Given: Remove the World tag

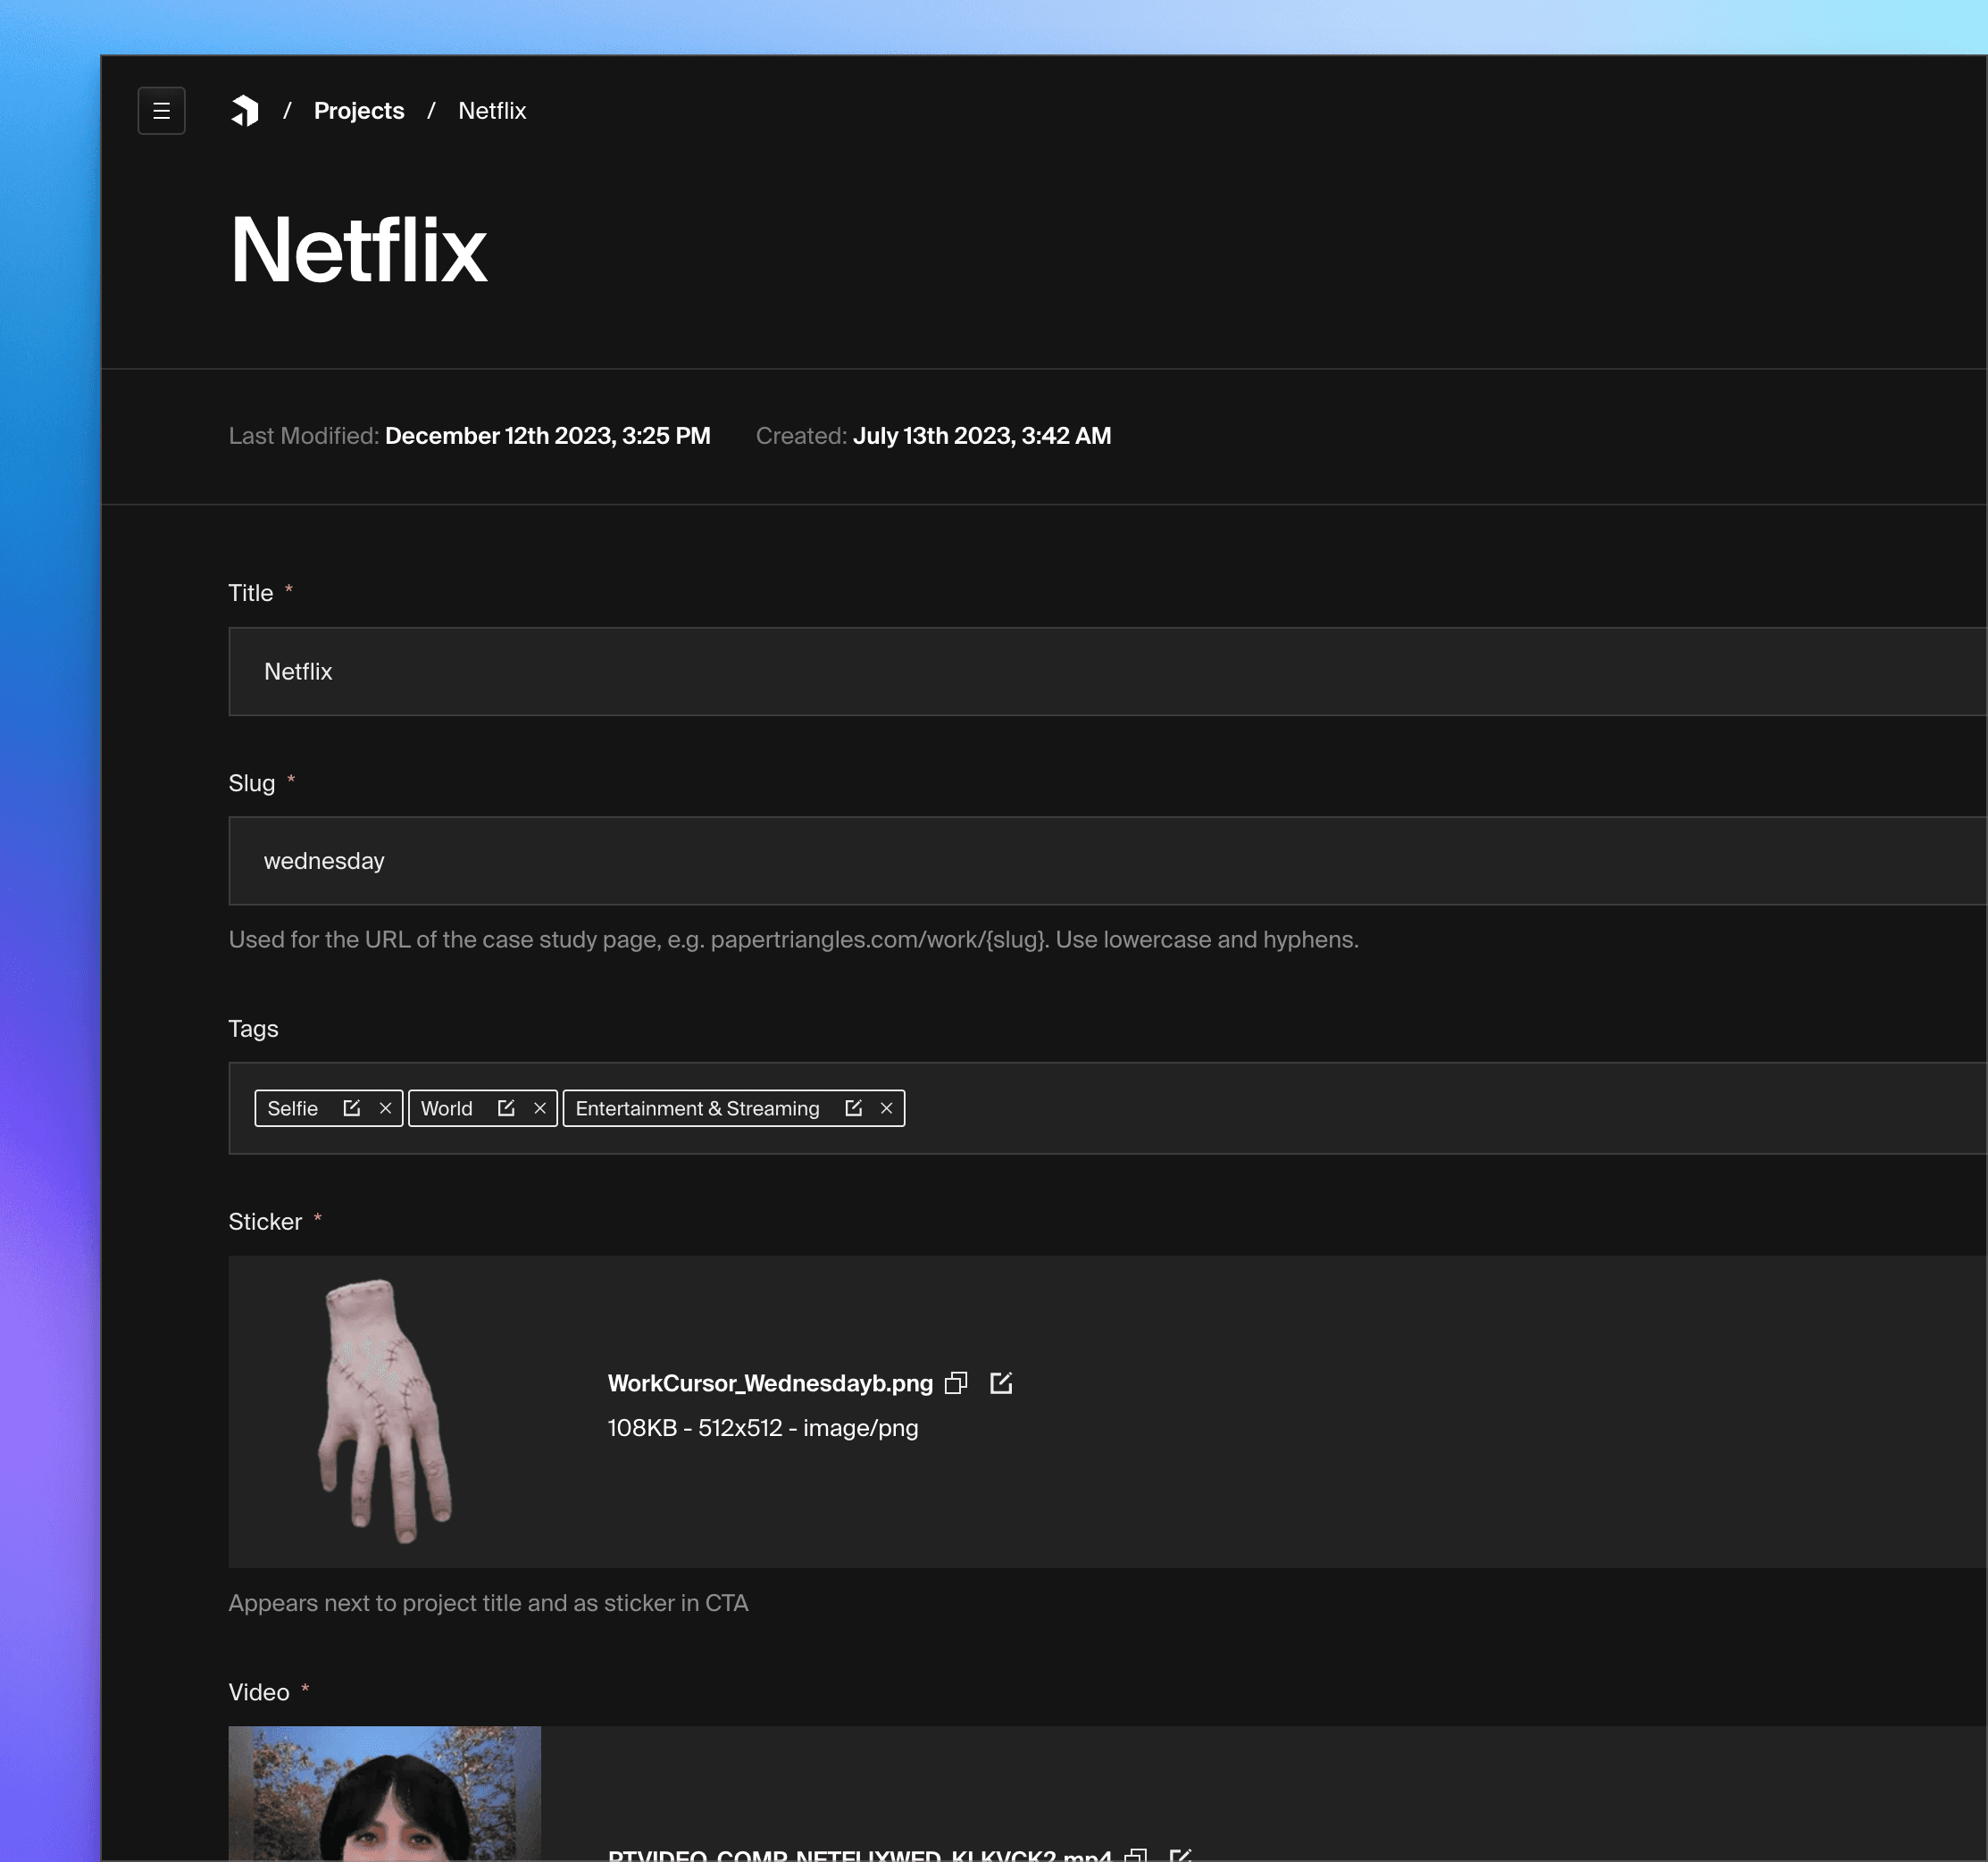Looking at the screenshot, I should click(540, 1108).
